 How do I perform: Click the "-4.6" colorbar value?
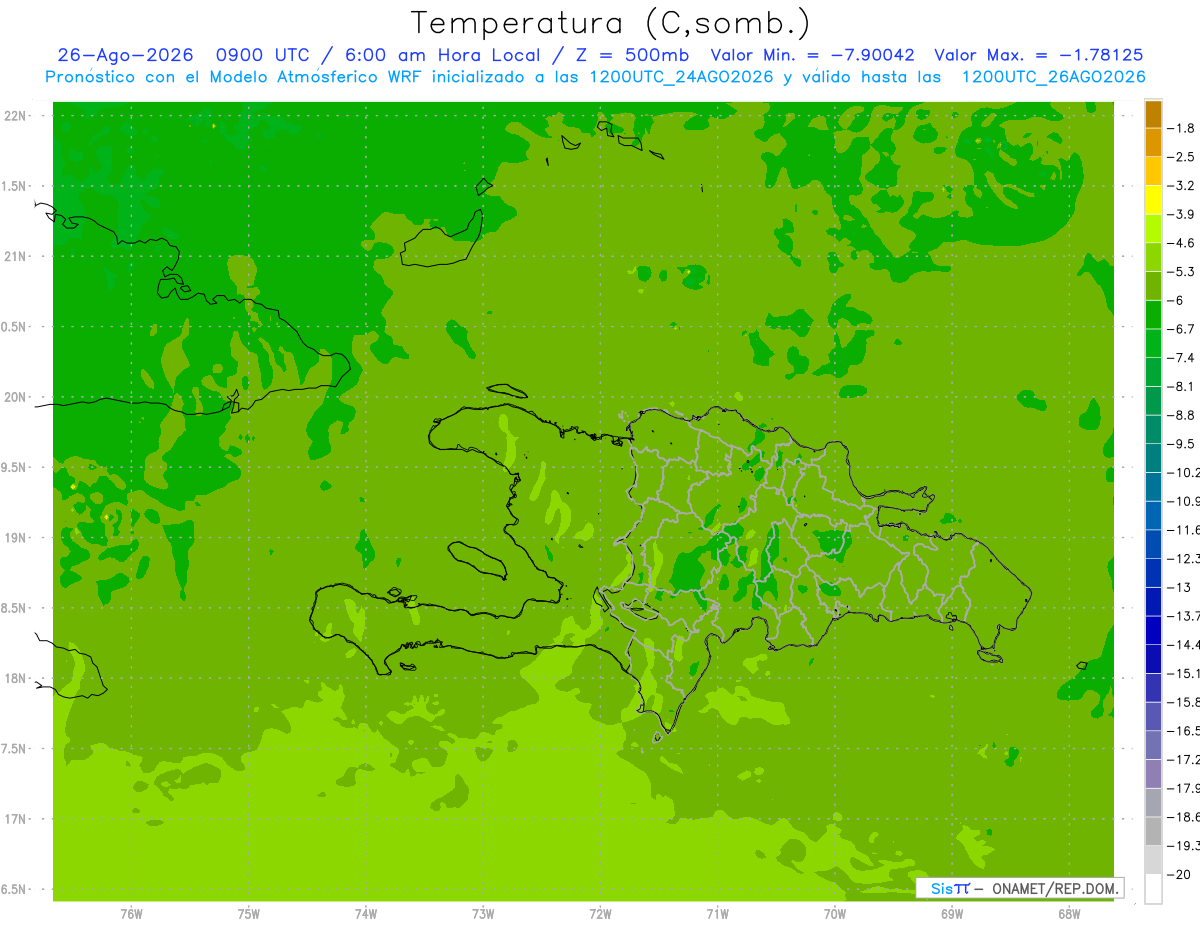click(1182, 243)
